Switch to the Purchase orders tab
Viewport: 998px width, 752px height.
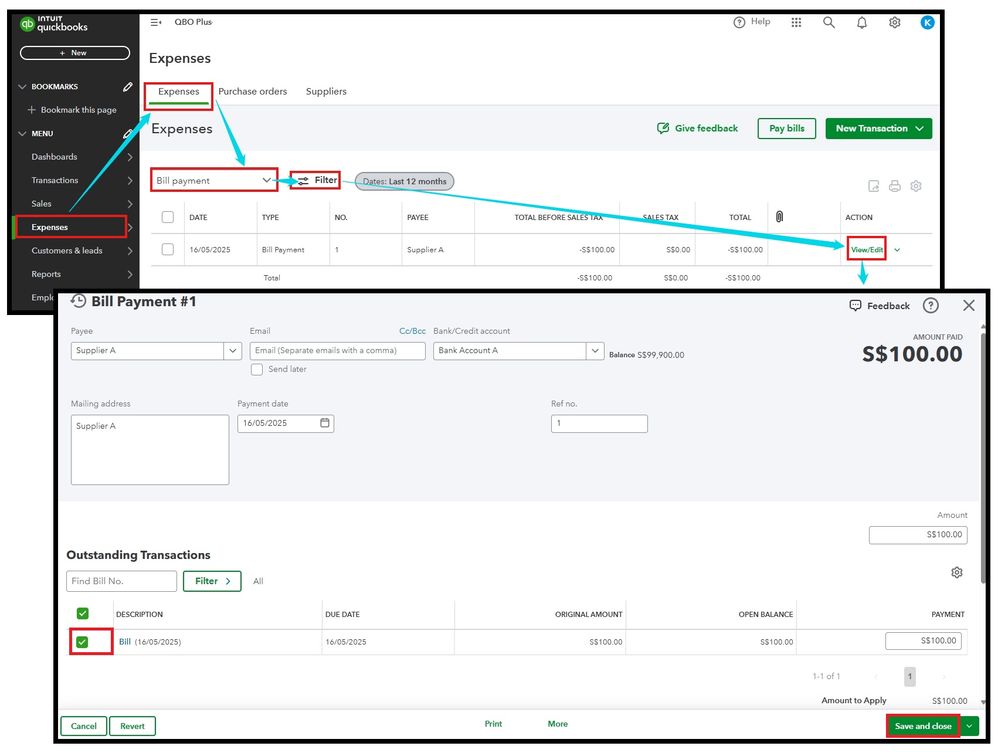tap(253, 92)
